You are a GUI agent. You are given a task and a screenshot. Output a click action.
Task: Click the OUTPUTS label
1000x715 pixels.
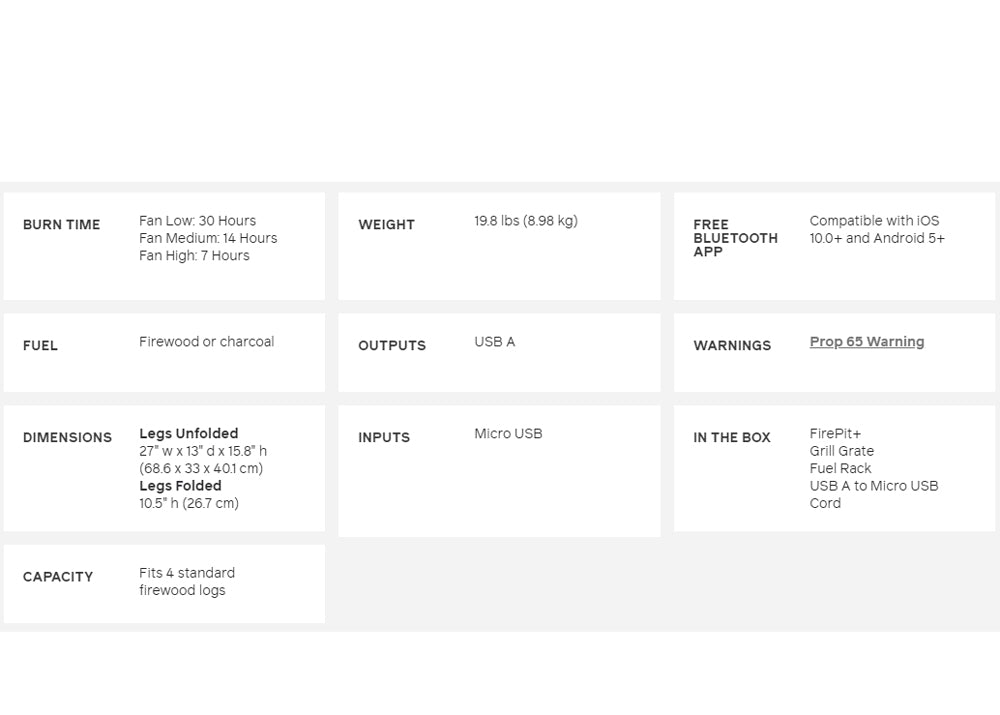point(392,346)
